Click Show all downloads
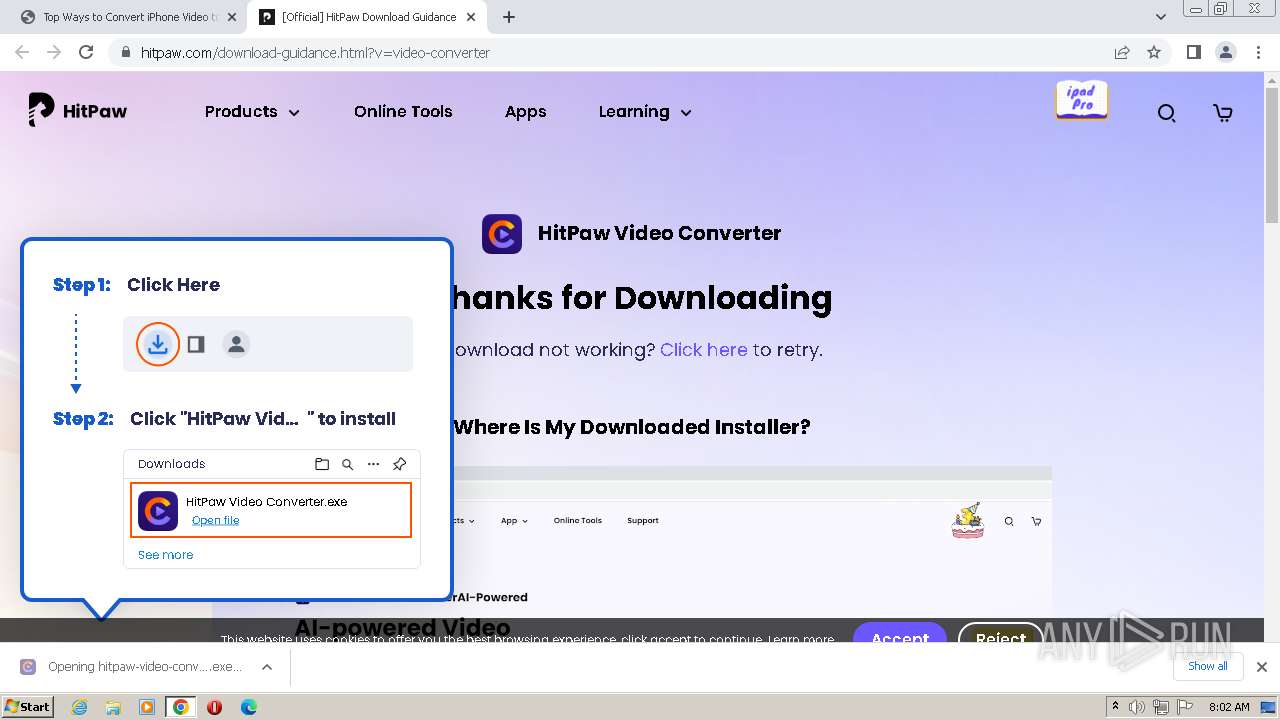Screen dimensions: 1280x720 tap(1207, 666)
